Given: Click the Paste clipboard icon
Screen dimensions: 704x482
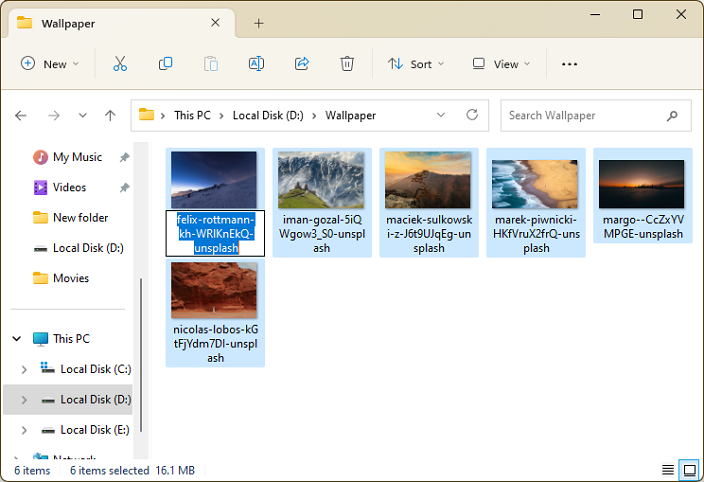Looking at the screenshot, I should 211,64.
